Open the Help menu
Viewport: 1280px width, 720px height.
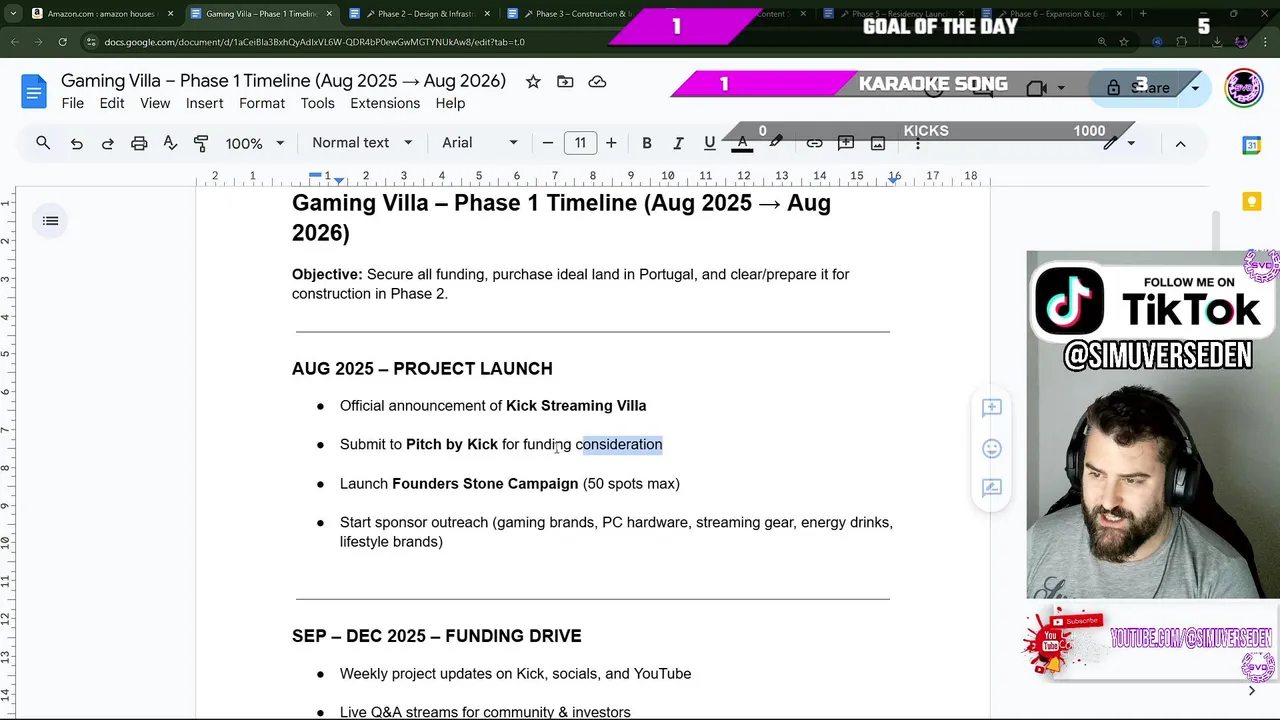coord(450,104)
